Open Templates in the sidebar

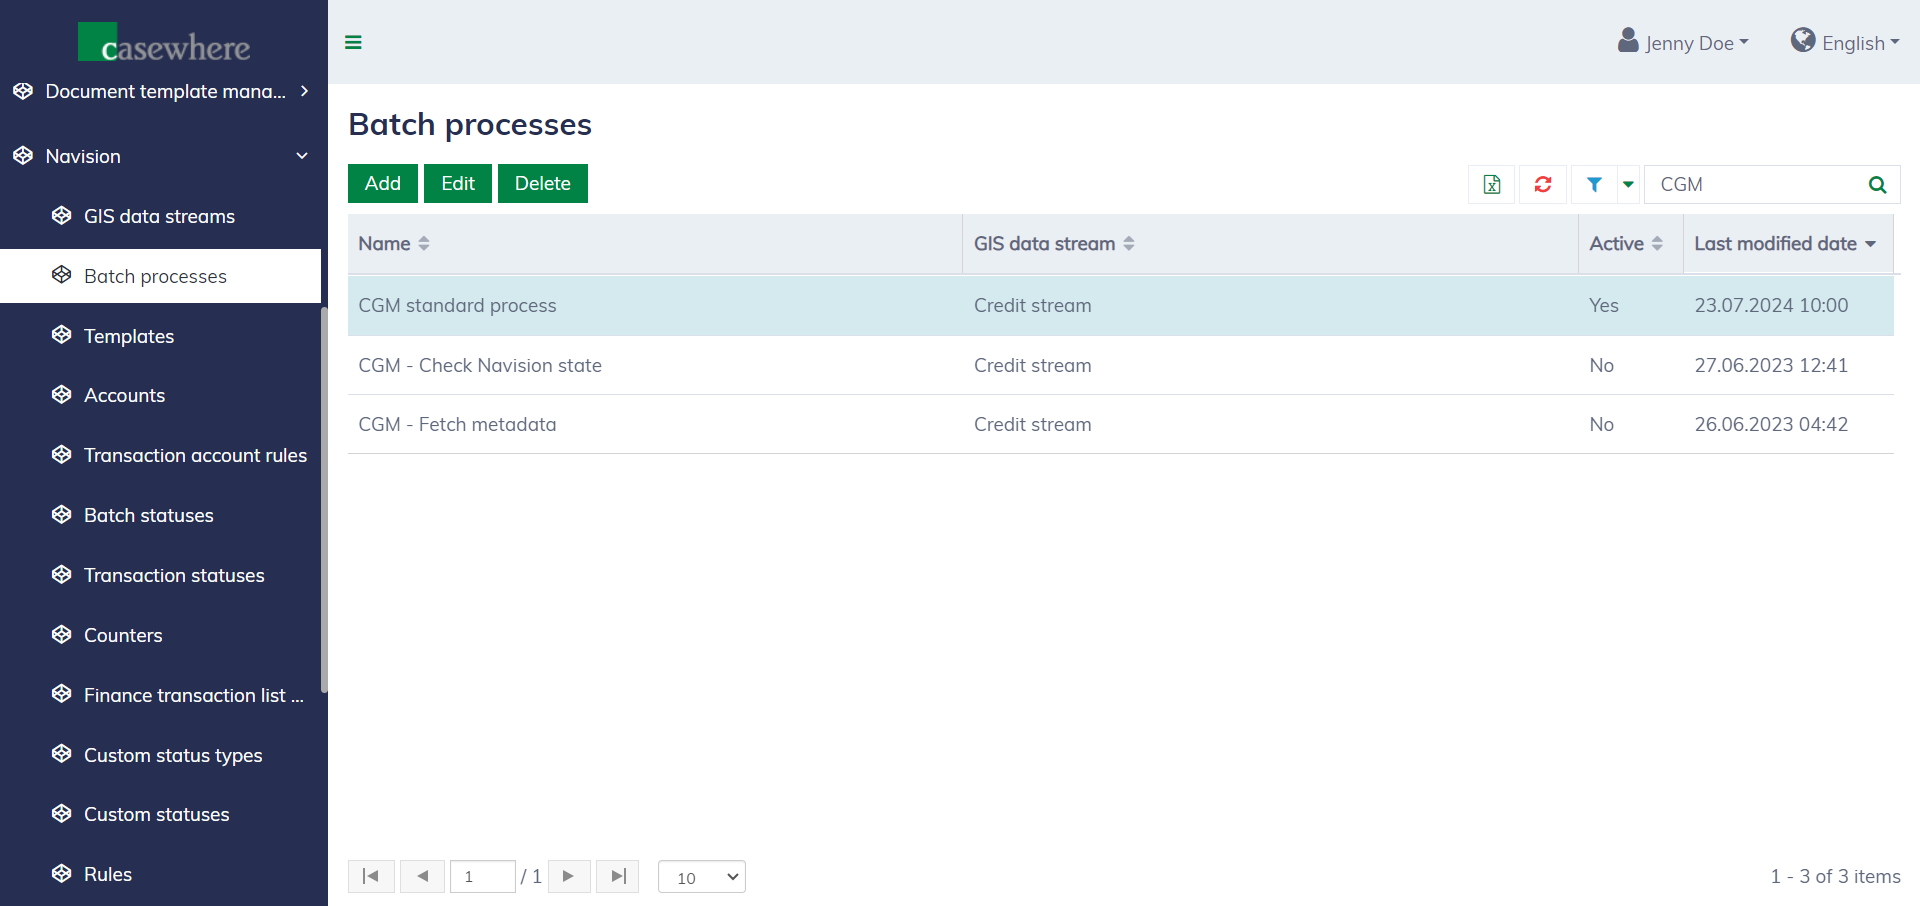tap(129, 336)
